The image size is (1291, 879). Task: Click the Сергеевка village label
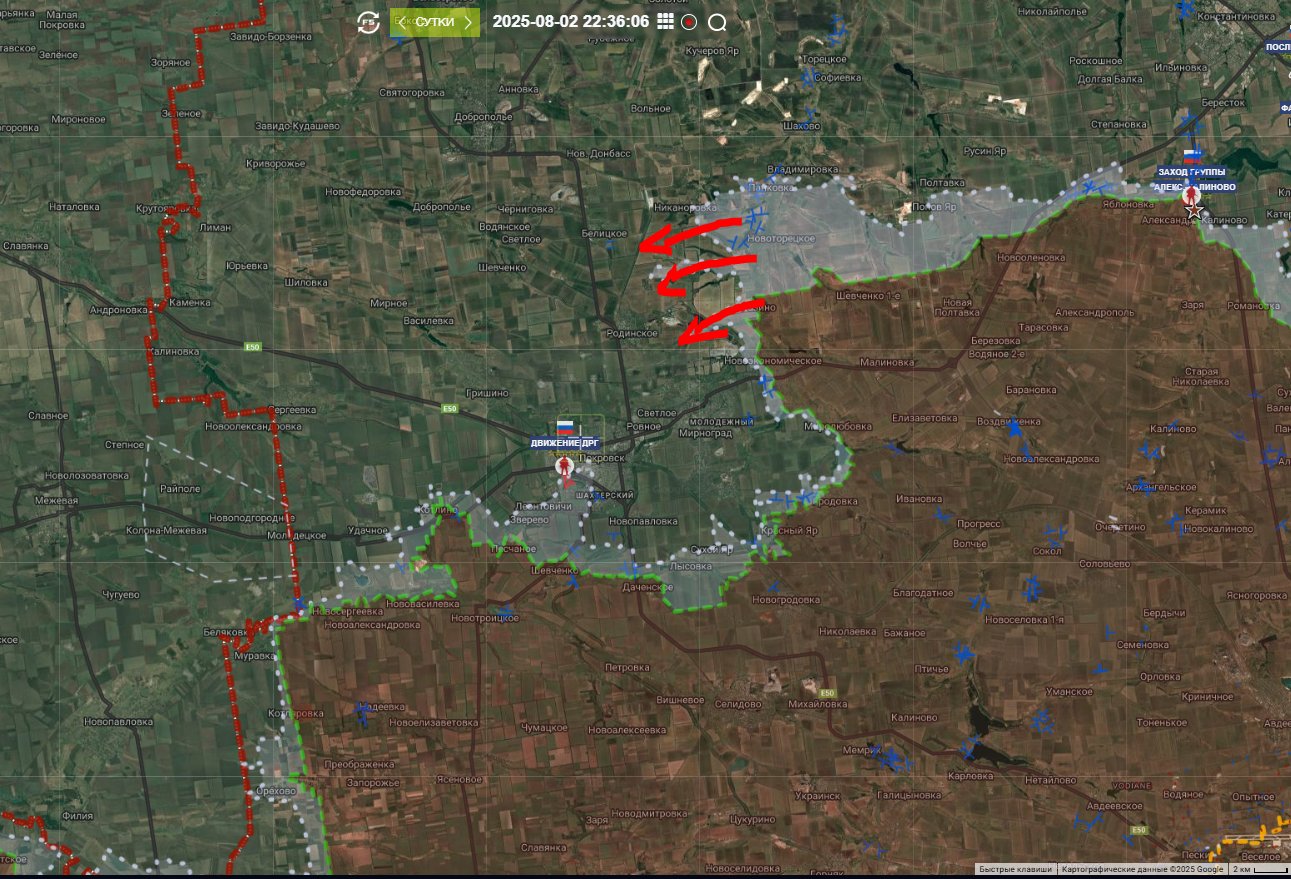tap(292, 410)
